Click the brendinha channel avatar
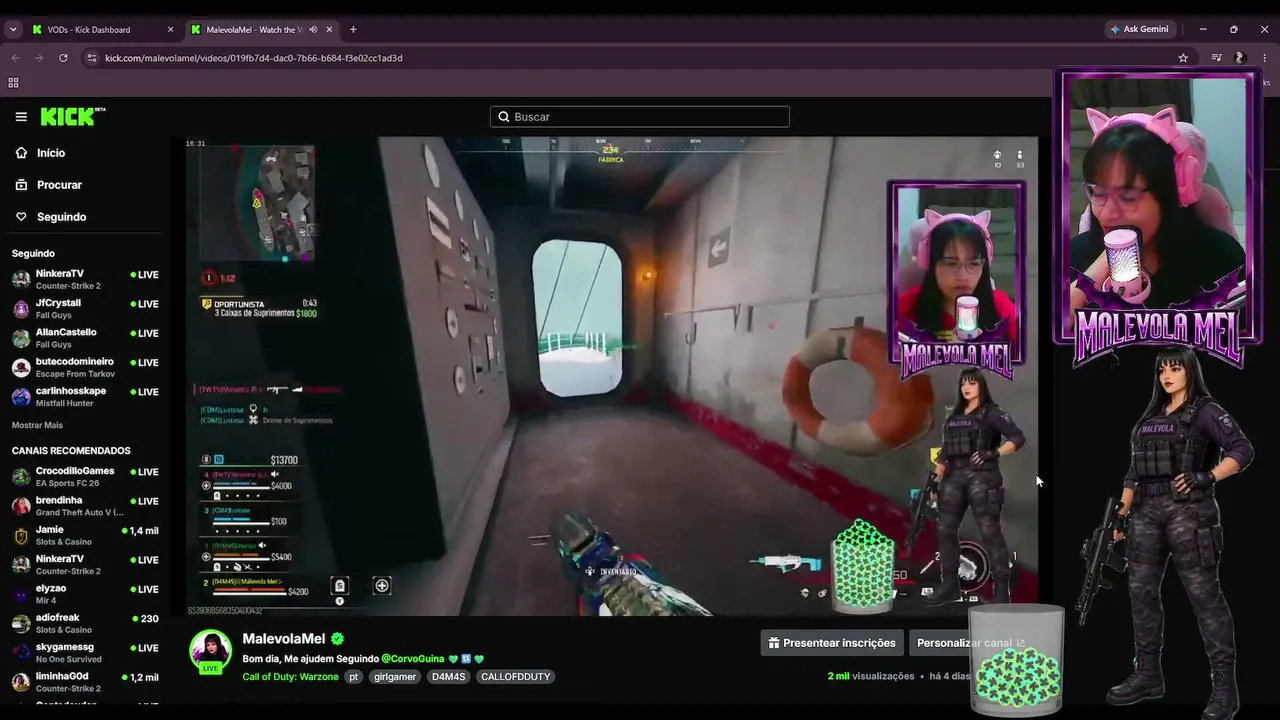Viewport: 1280px width, 720px height. coord(21,506)
